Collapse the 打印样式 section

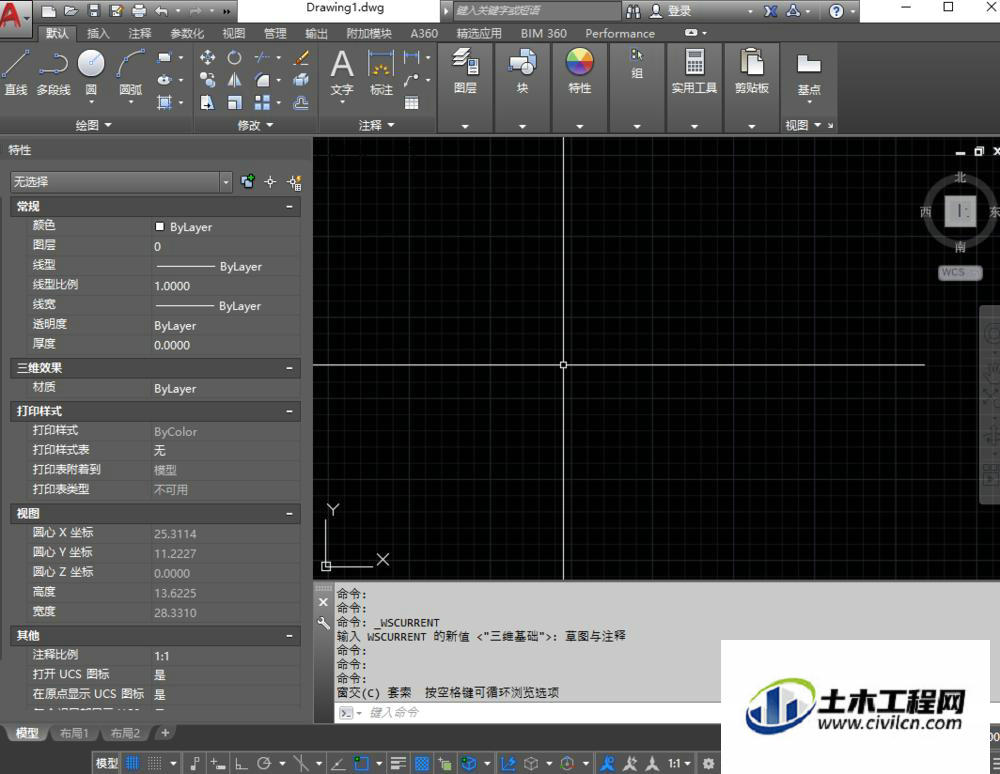click(290, 412)
